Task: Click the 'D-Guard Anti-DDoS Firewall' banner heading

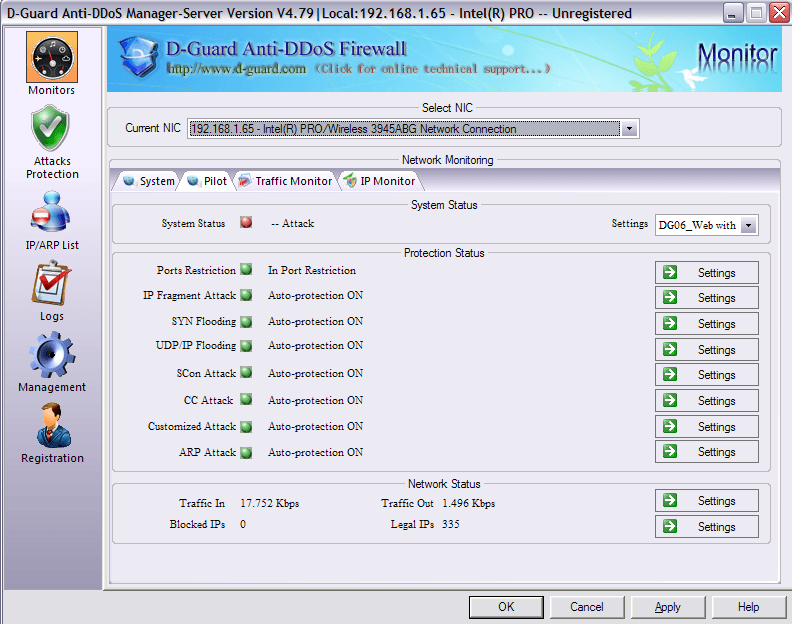Action: [286, 49]
